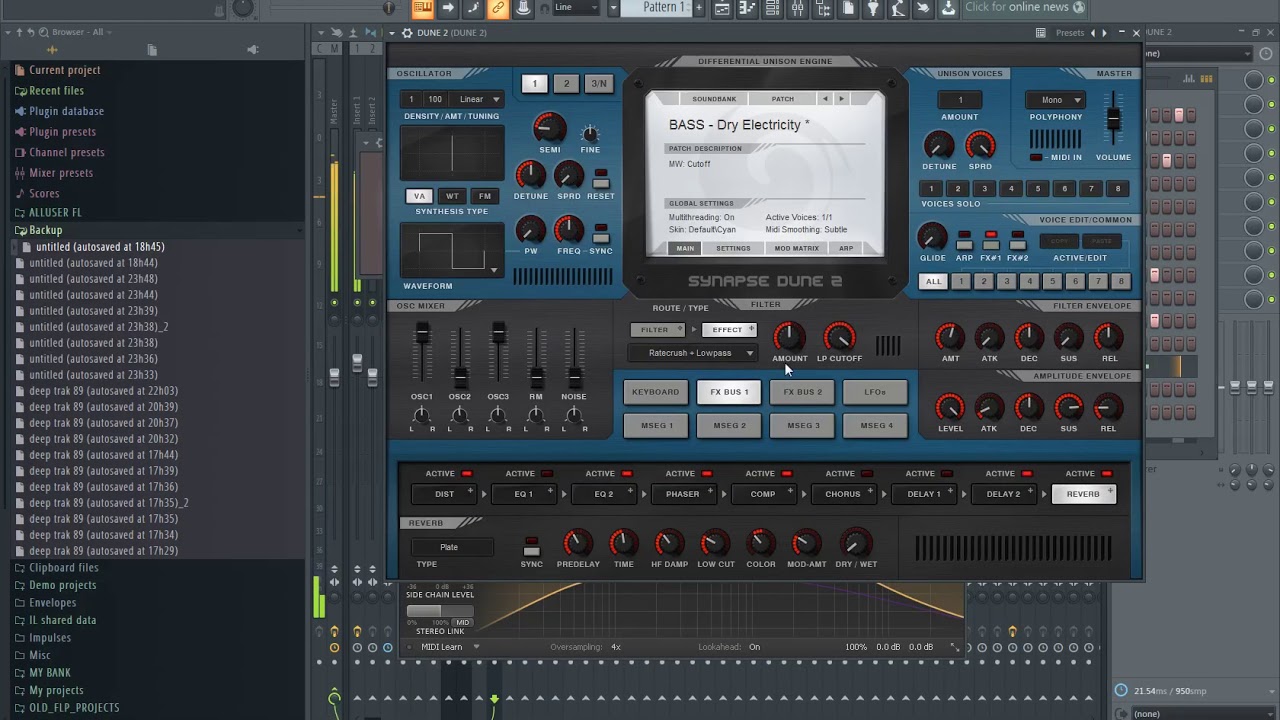Switch to the SETTINGS tab on display
This screenshot has height=720, width=1280.
coord(733,248)
